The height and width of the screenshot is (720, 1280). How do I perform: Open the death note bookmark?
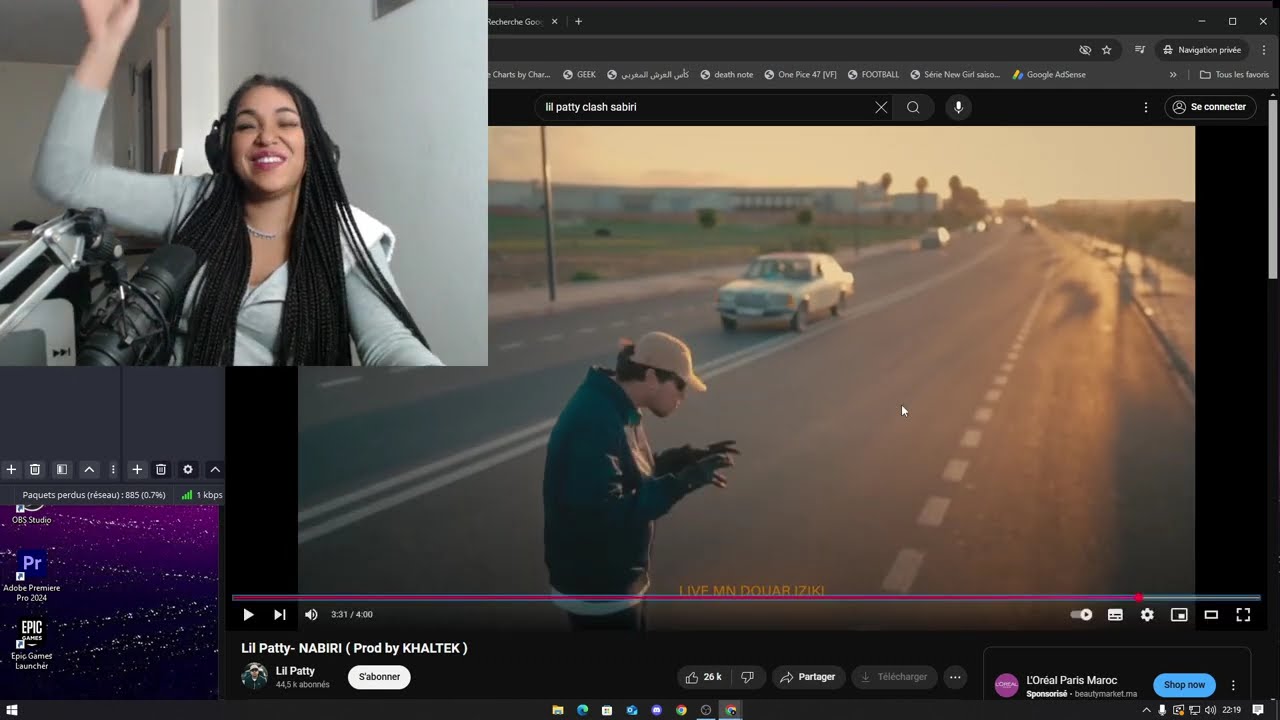click(726, 74)
